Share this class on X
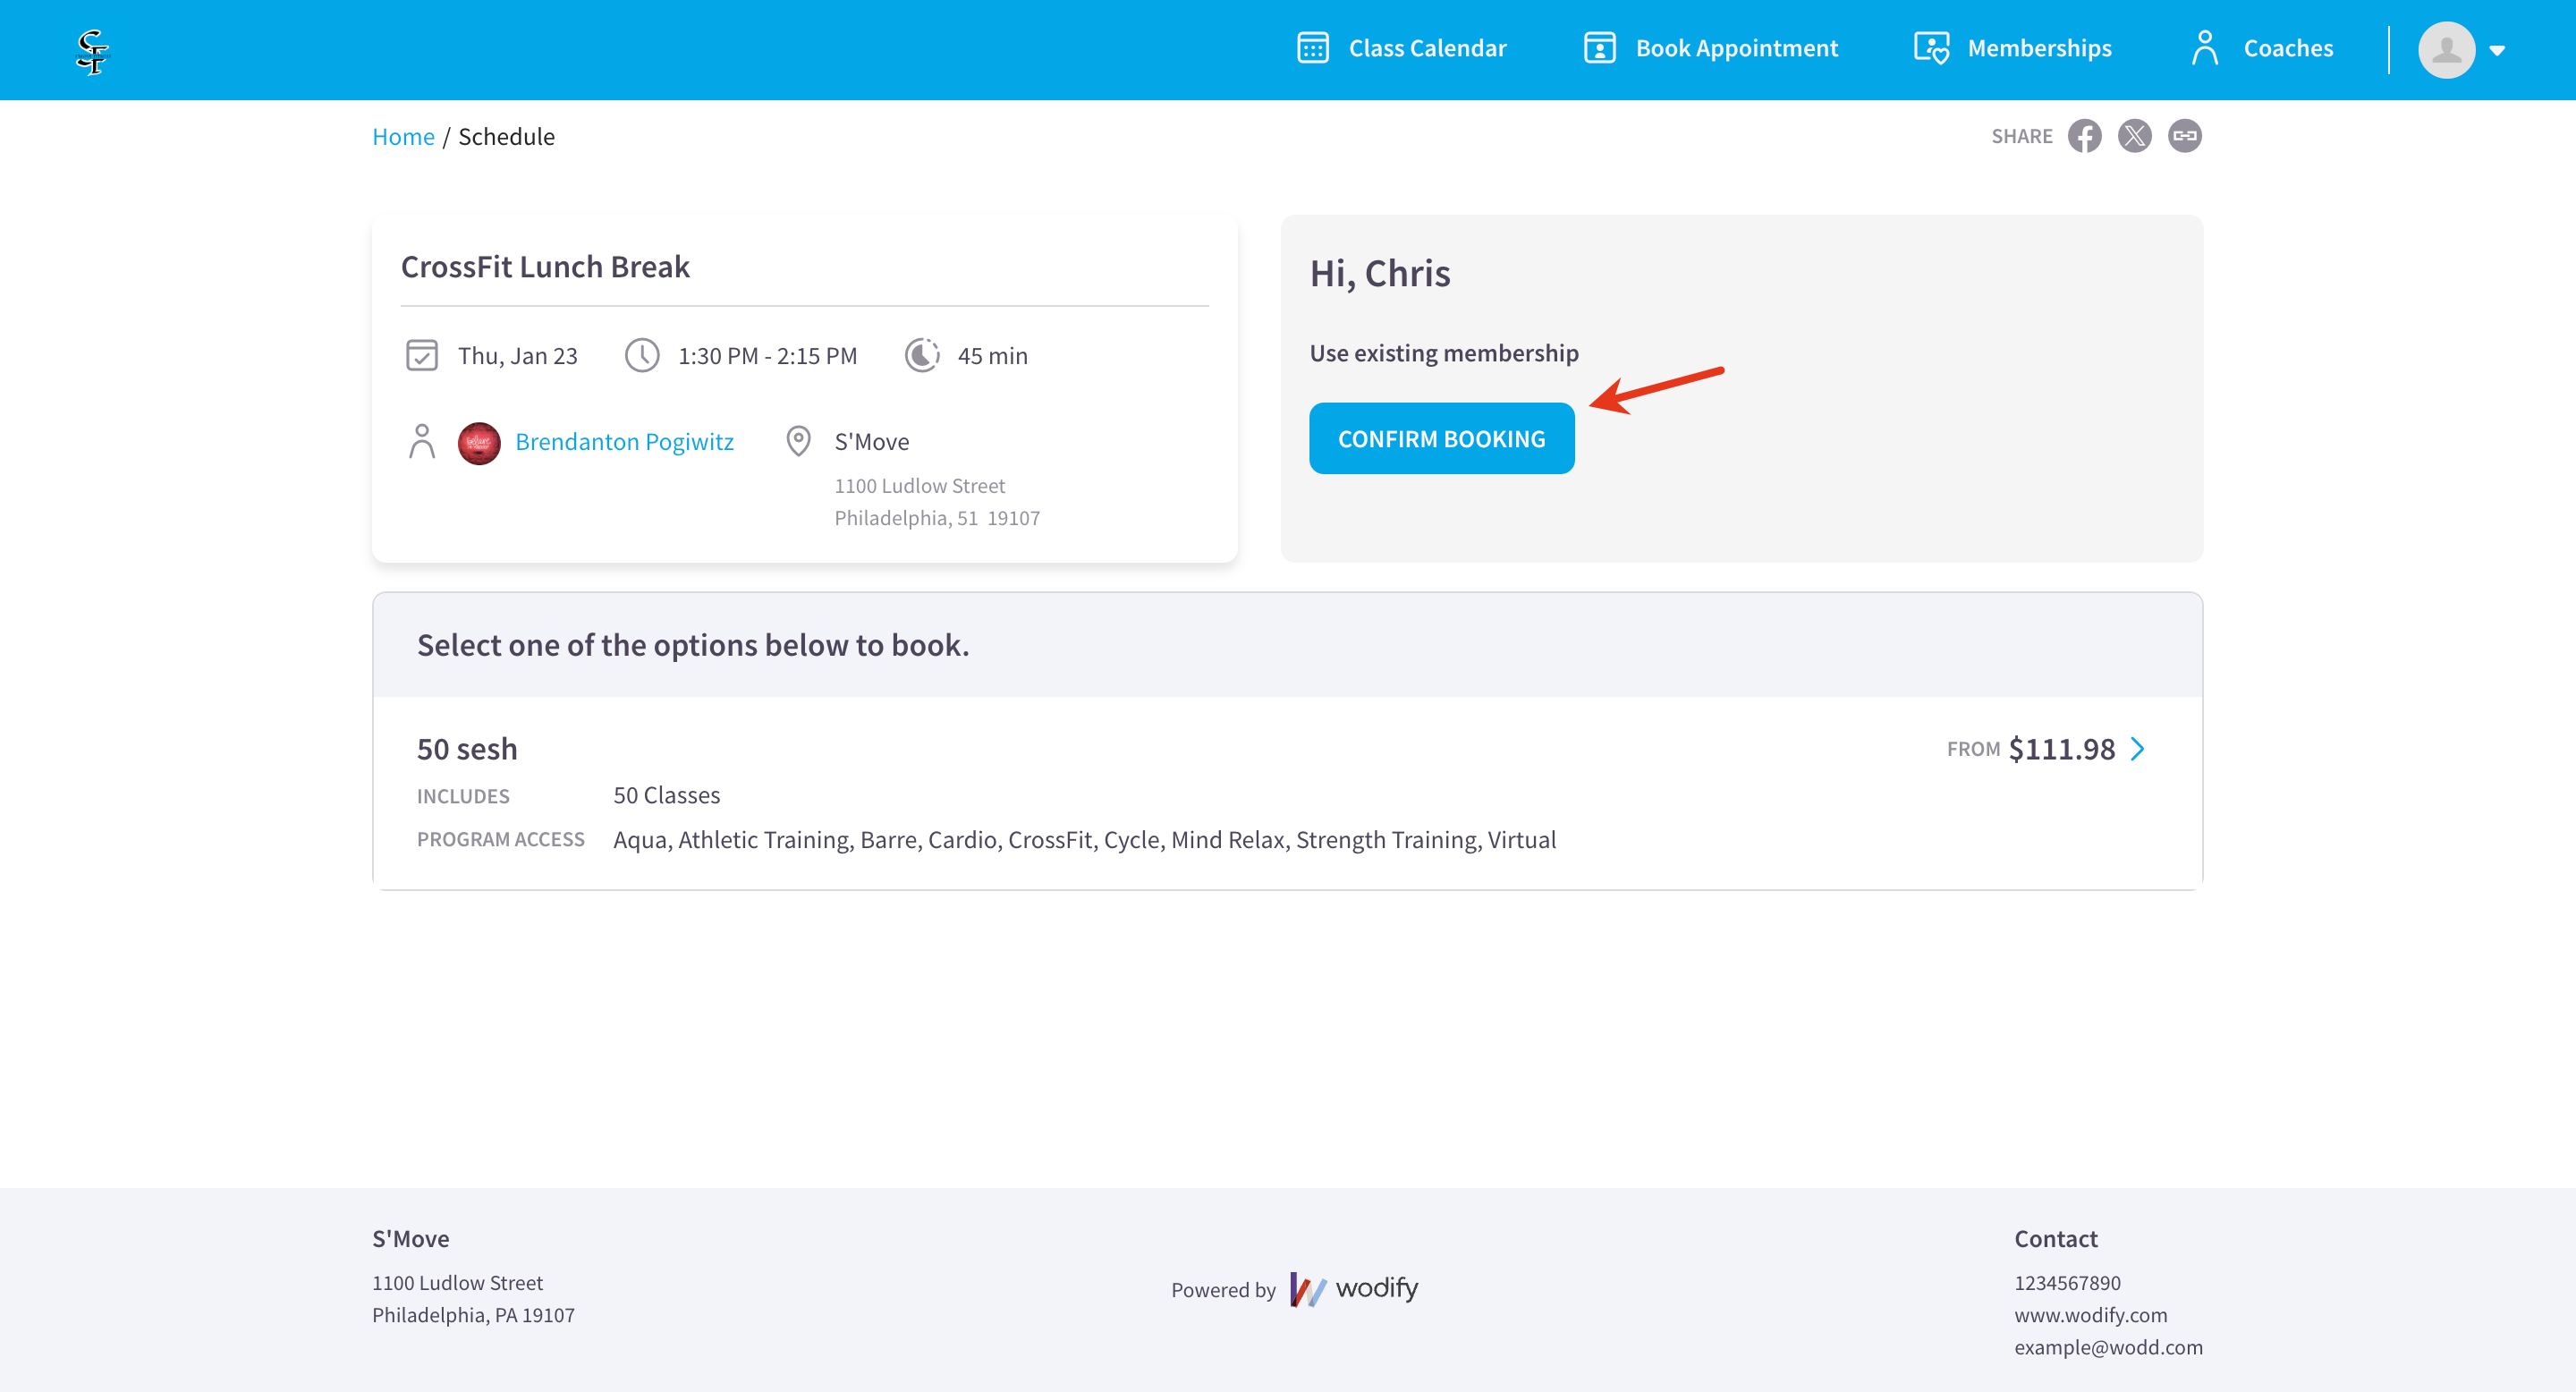Image resolution: width=2576 pixels, height=1392 pixels. coord(2134,136)
